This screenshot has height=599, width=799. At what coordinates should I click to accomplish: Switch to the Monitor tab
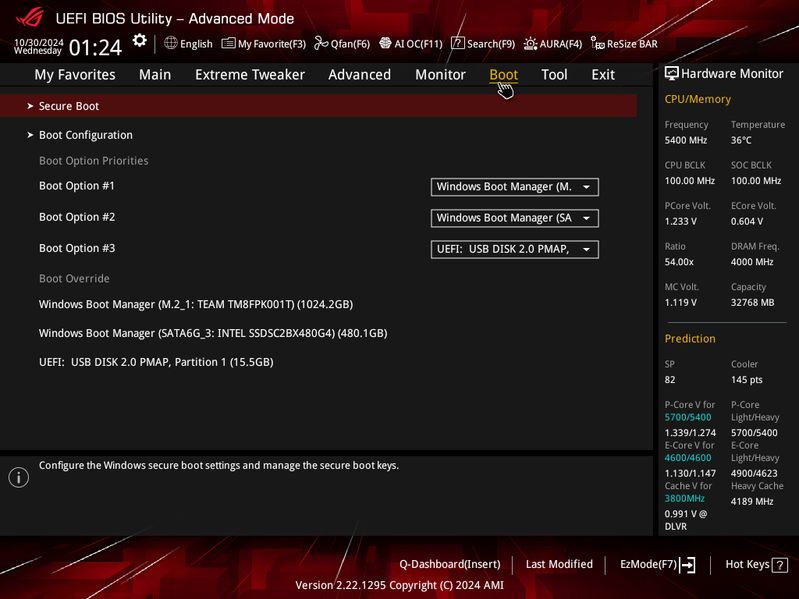pyautogui.click(x=440, y=75)
